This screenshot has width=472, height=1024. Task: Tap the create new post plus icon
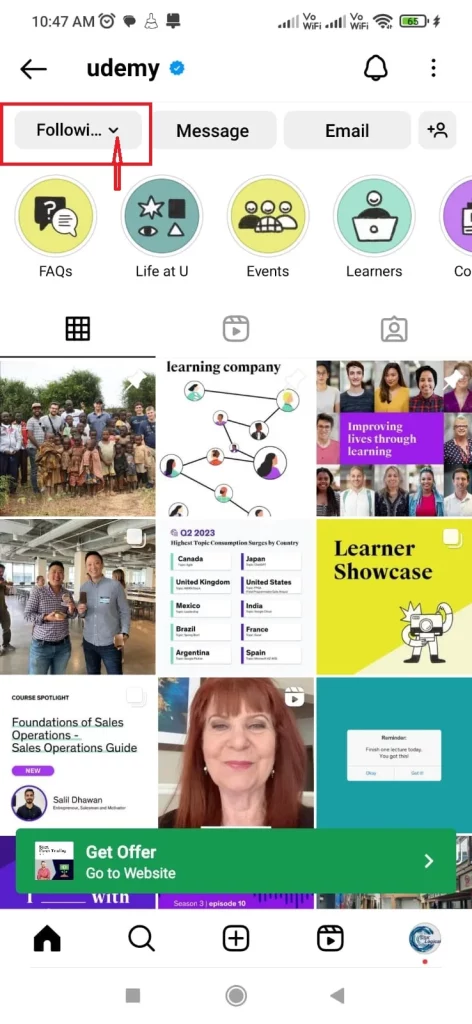click(236, 939)
